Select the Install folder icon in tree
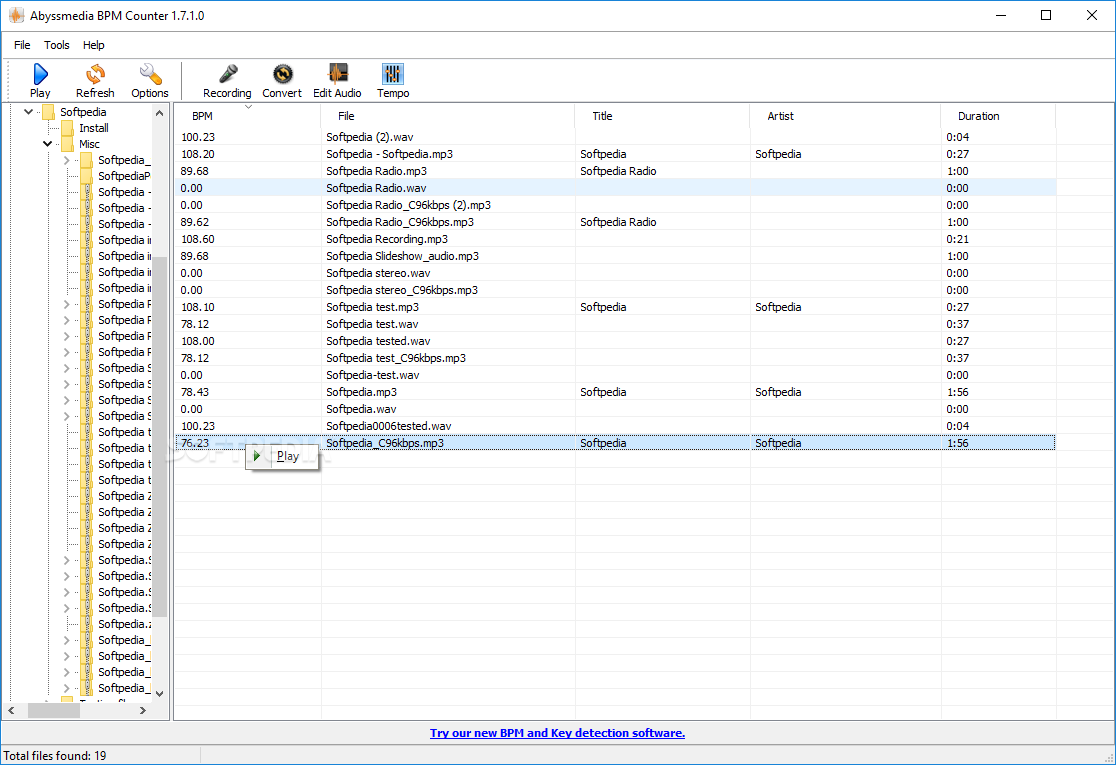 click(68, 128)
